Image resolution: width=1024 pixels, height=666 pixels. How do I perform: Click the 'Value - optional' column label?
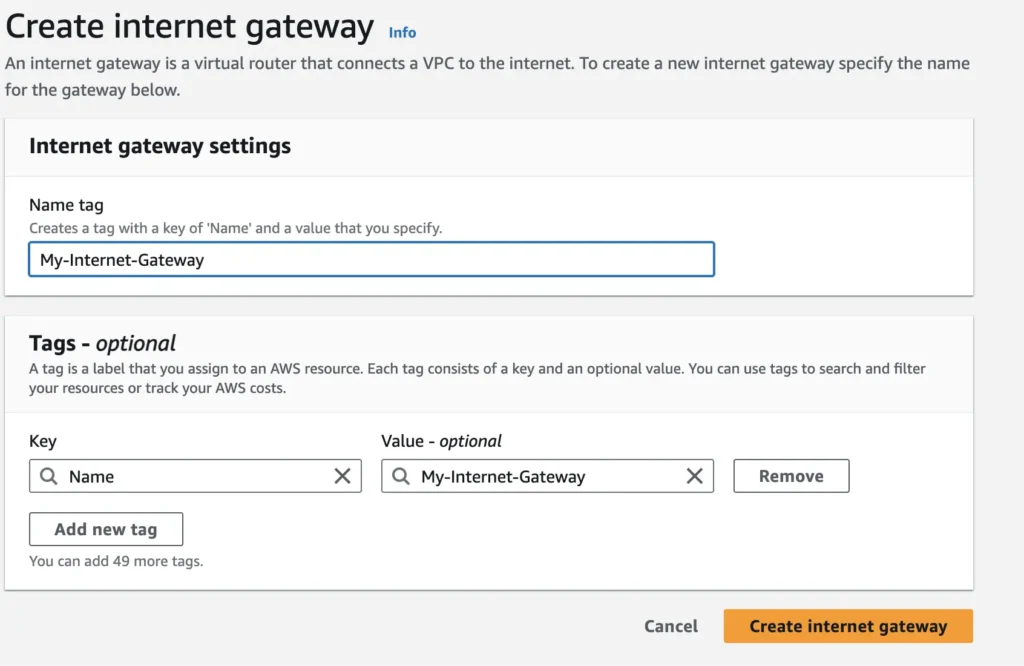click(441, 441)
